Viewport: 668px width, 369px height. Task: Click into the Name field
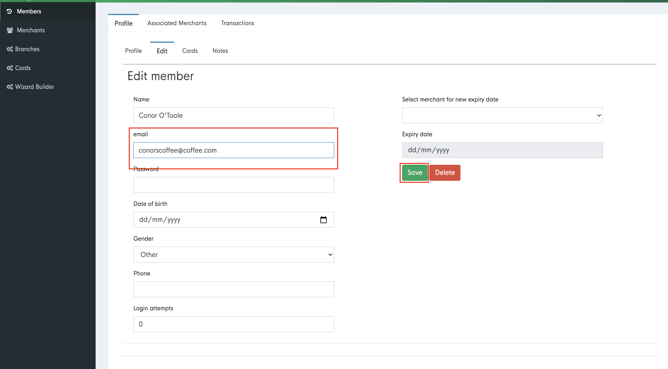pos(233,115)
